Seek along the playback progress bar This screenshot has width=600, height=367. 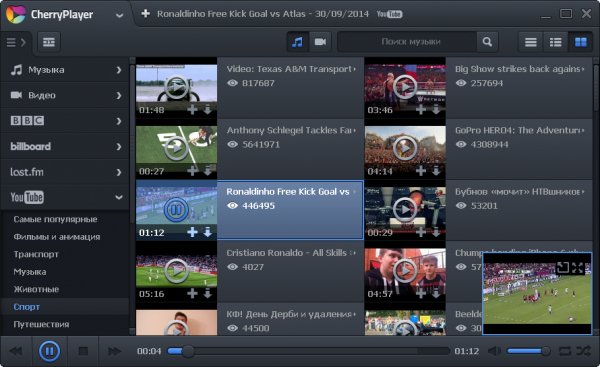click(308, 351)
